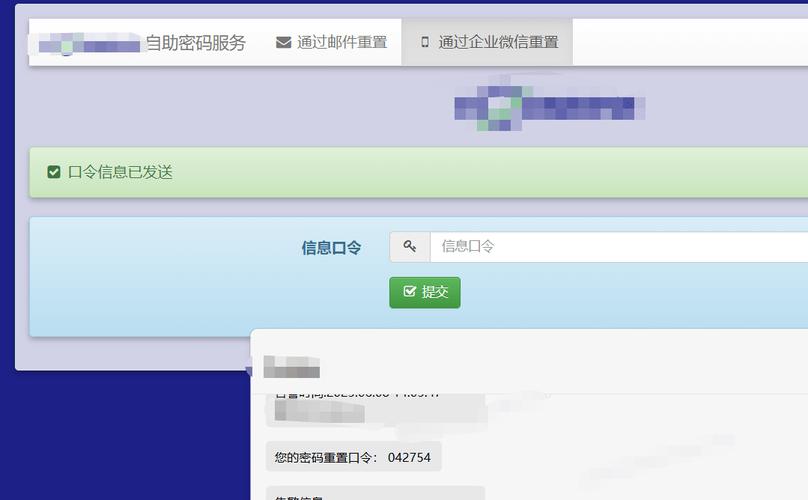Click the 信息口令 field label

[x=331, y=248]
